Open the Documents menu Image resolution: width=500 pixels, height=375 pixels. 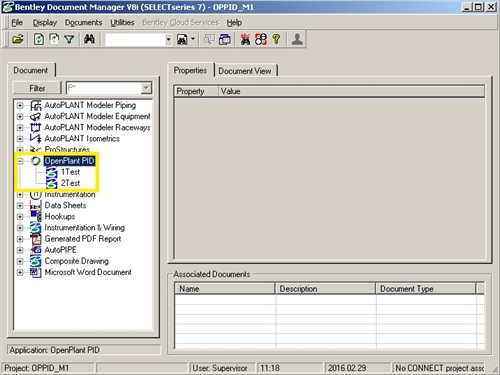point(83,23)
